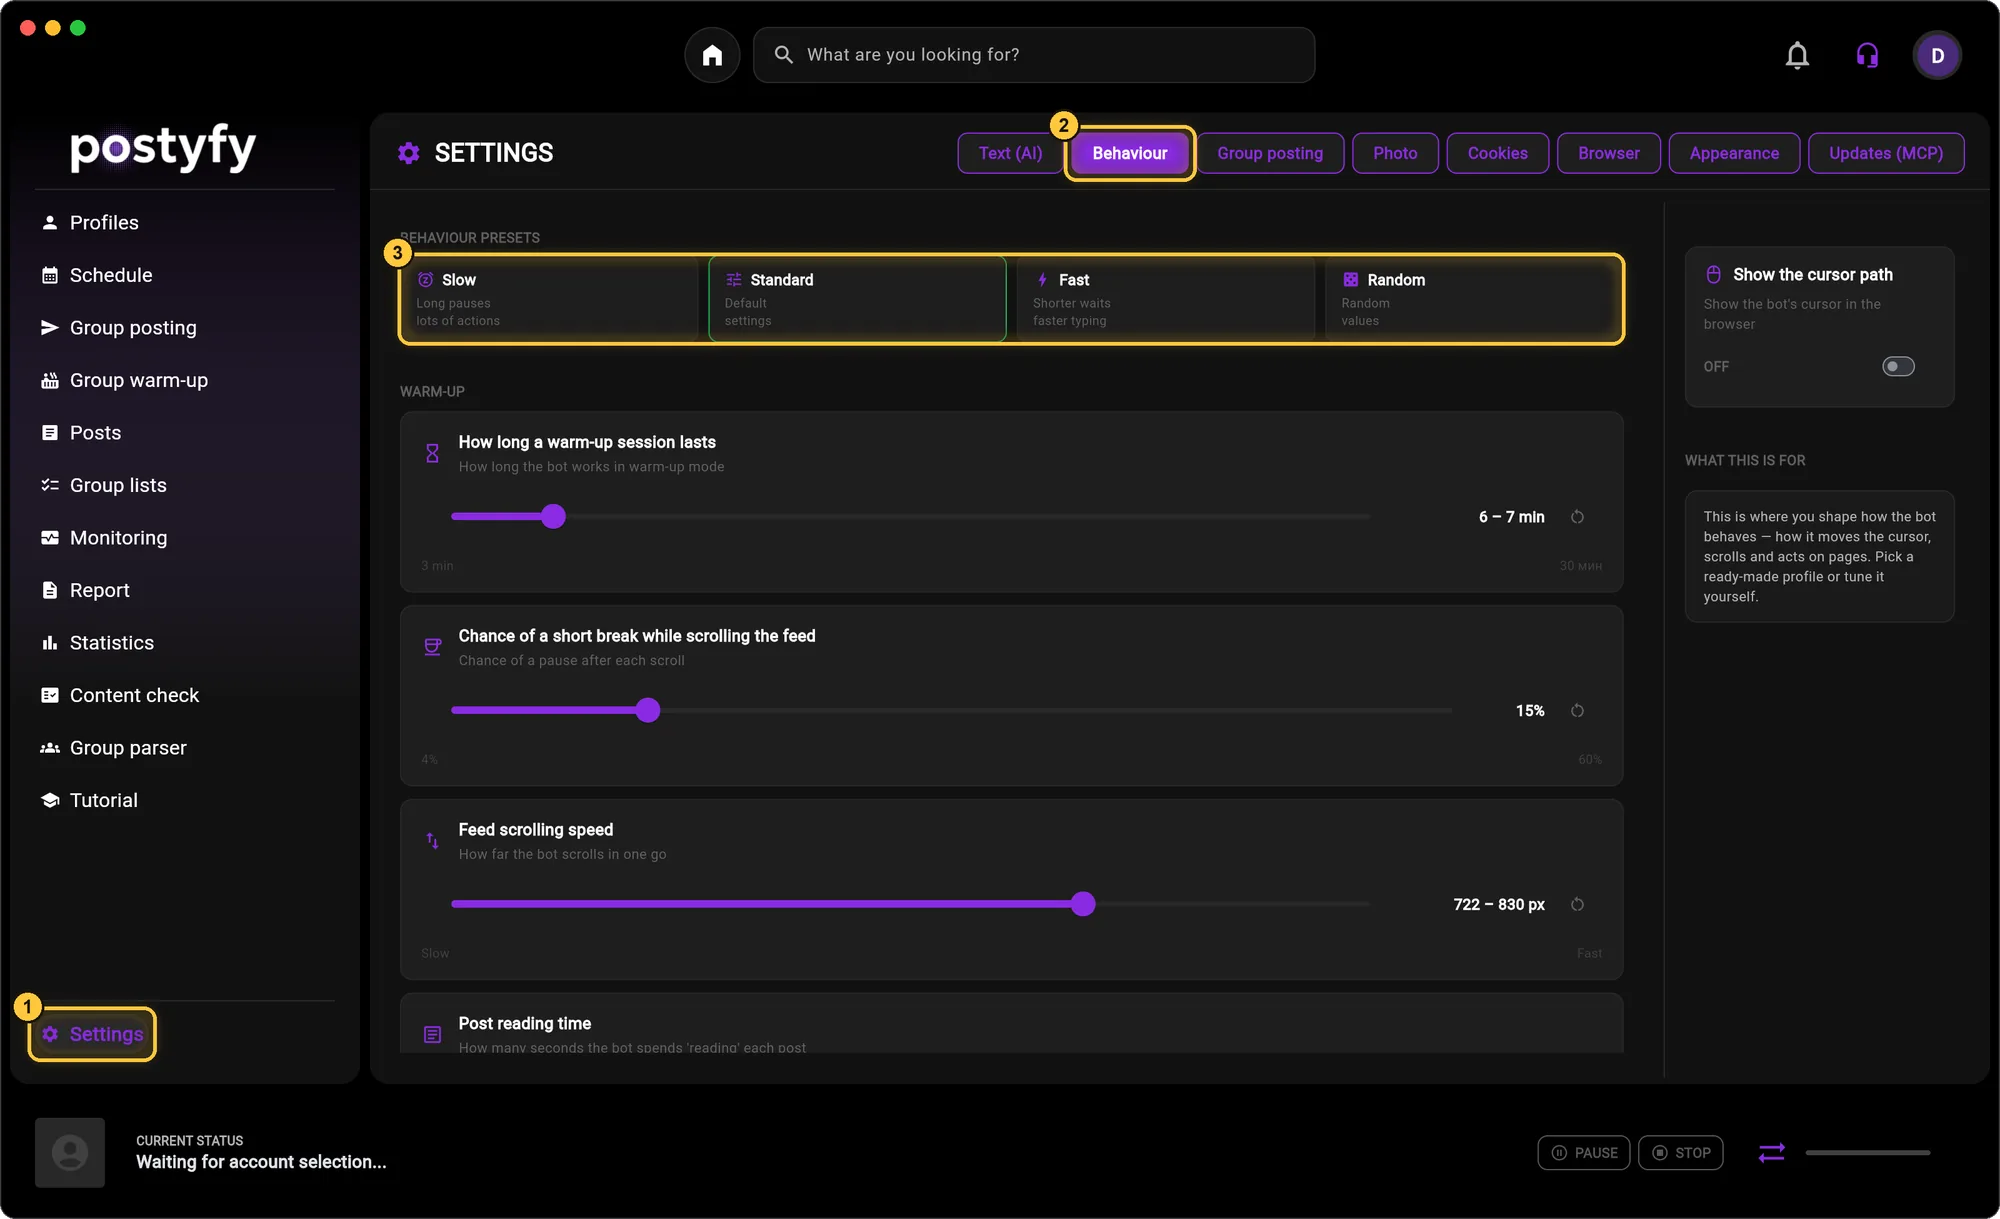The image size is (2000, 1219).
Task: Reset short break chance value
Action: (1577, 711)
